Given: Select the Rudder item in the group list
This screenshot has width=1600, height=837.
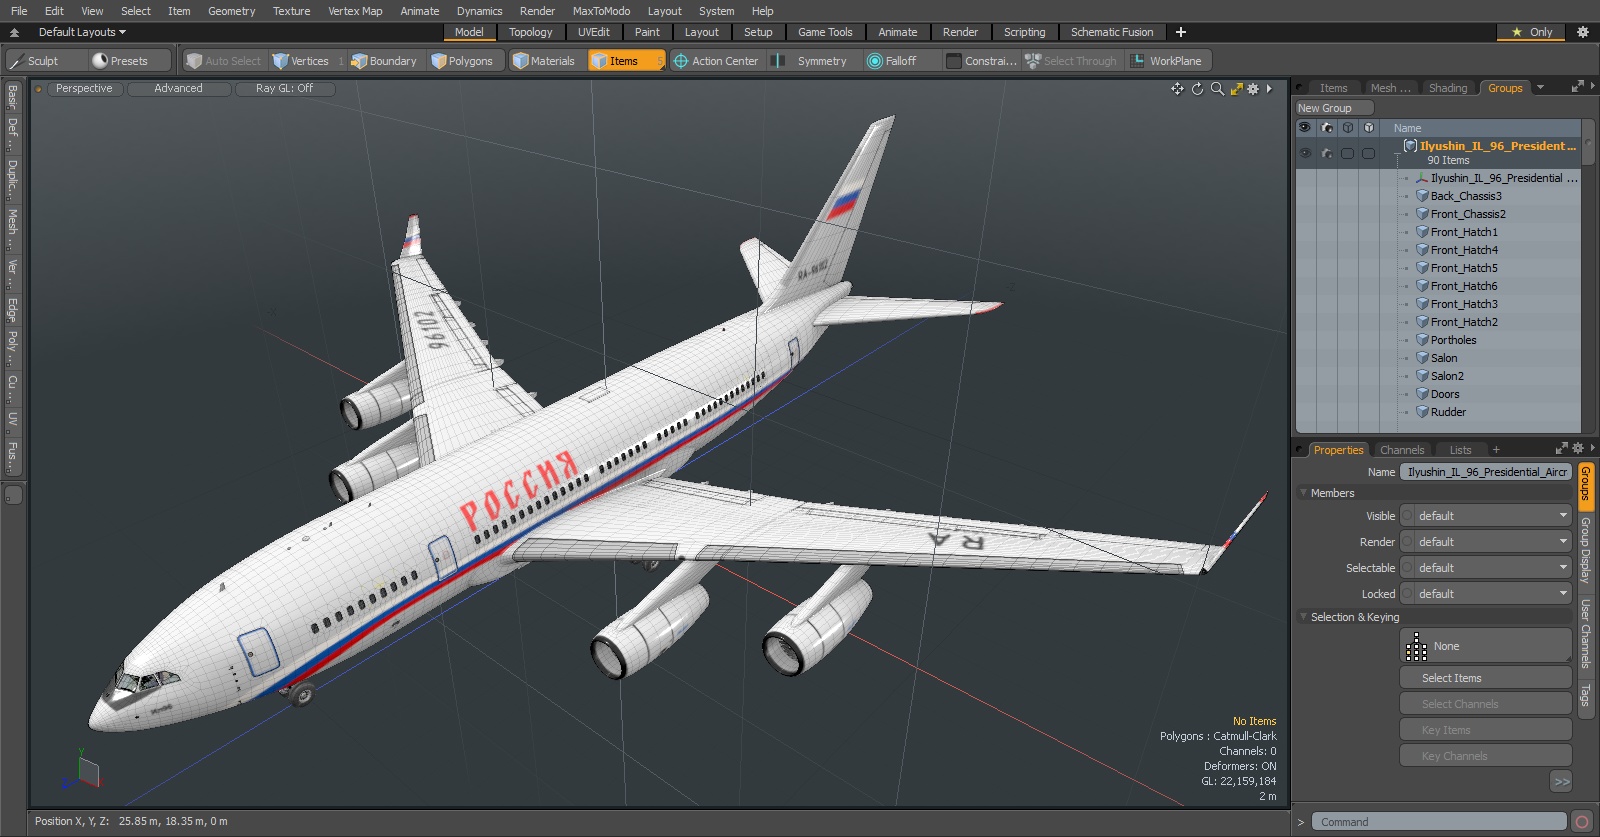Looking at the screenshot, I should (x=1448, y=412).
